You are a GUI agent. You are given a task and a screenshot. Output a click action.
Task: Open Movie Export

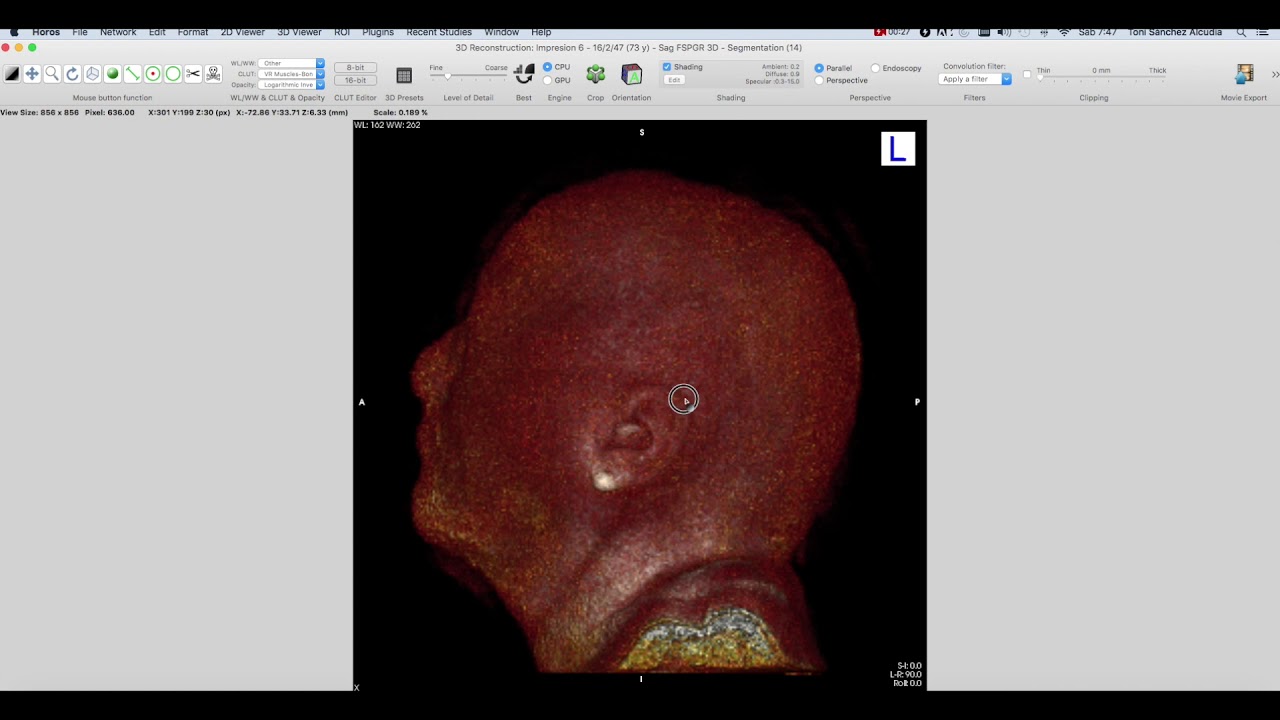tap(1244, 74)
